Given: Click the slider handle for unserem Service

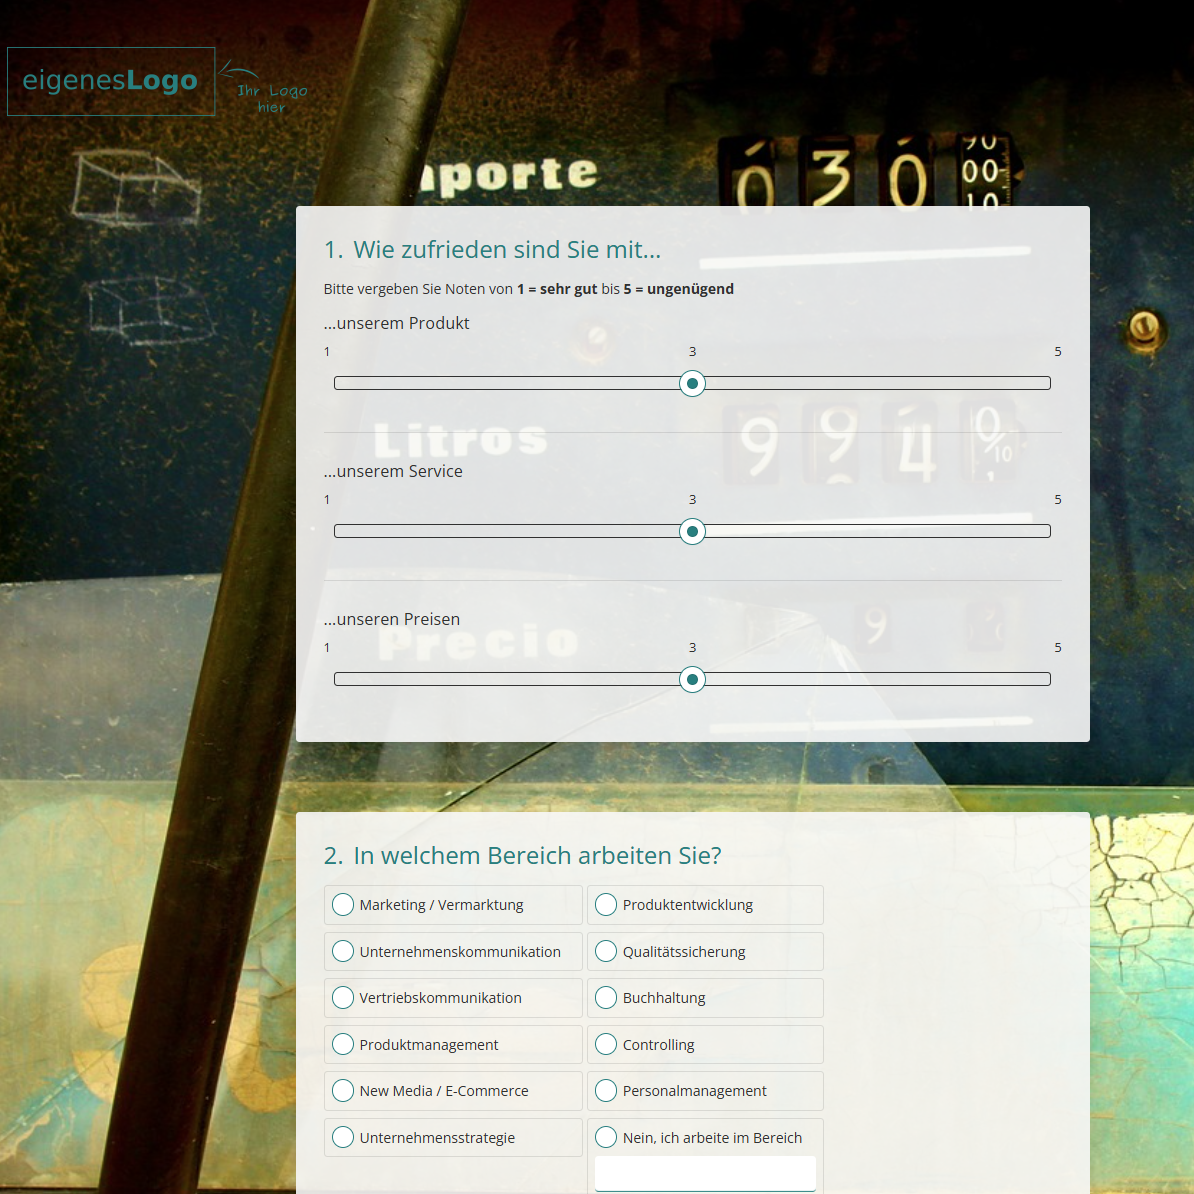Looking at the screenshot, I should (x=692, y=532).
